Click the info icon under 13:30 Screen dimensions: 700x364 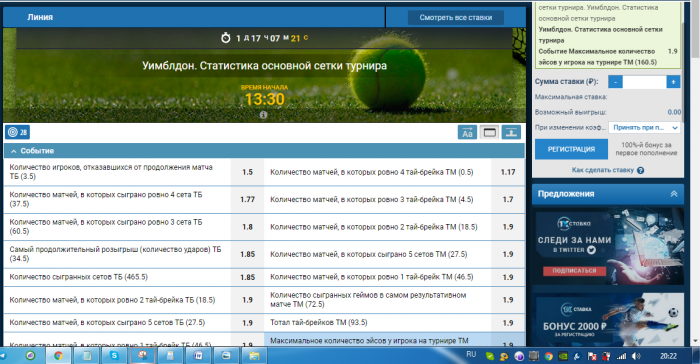click(263, 115)
